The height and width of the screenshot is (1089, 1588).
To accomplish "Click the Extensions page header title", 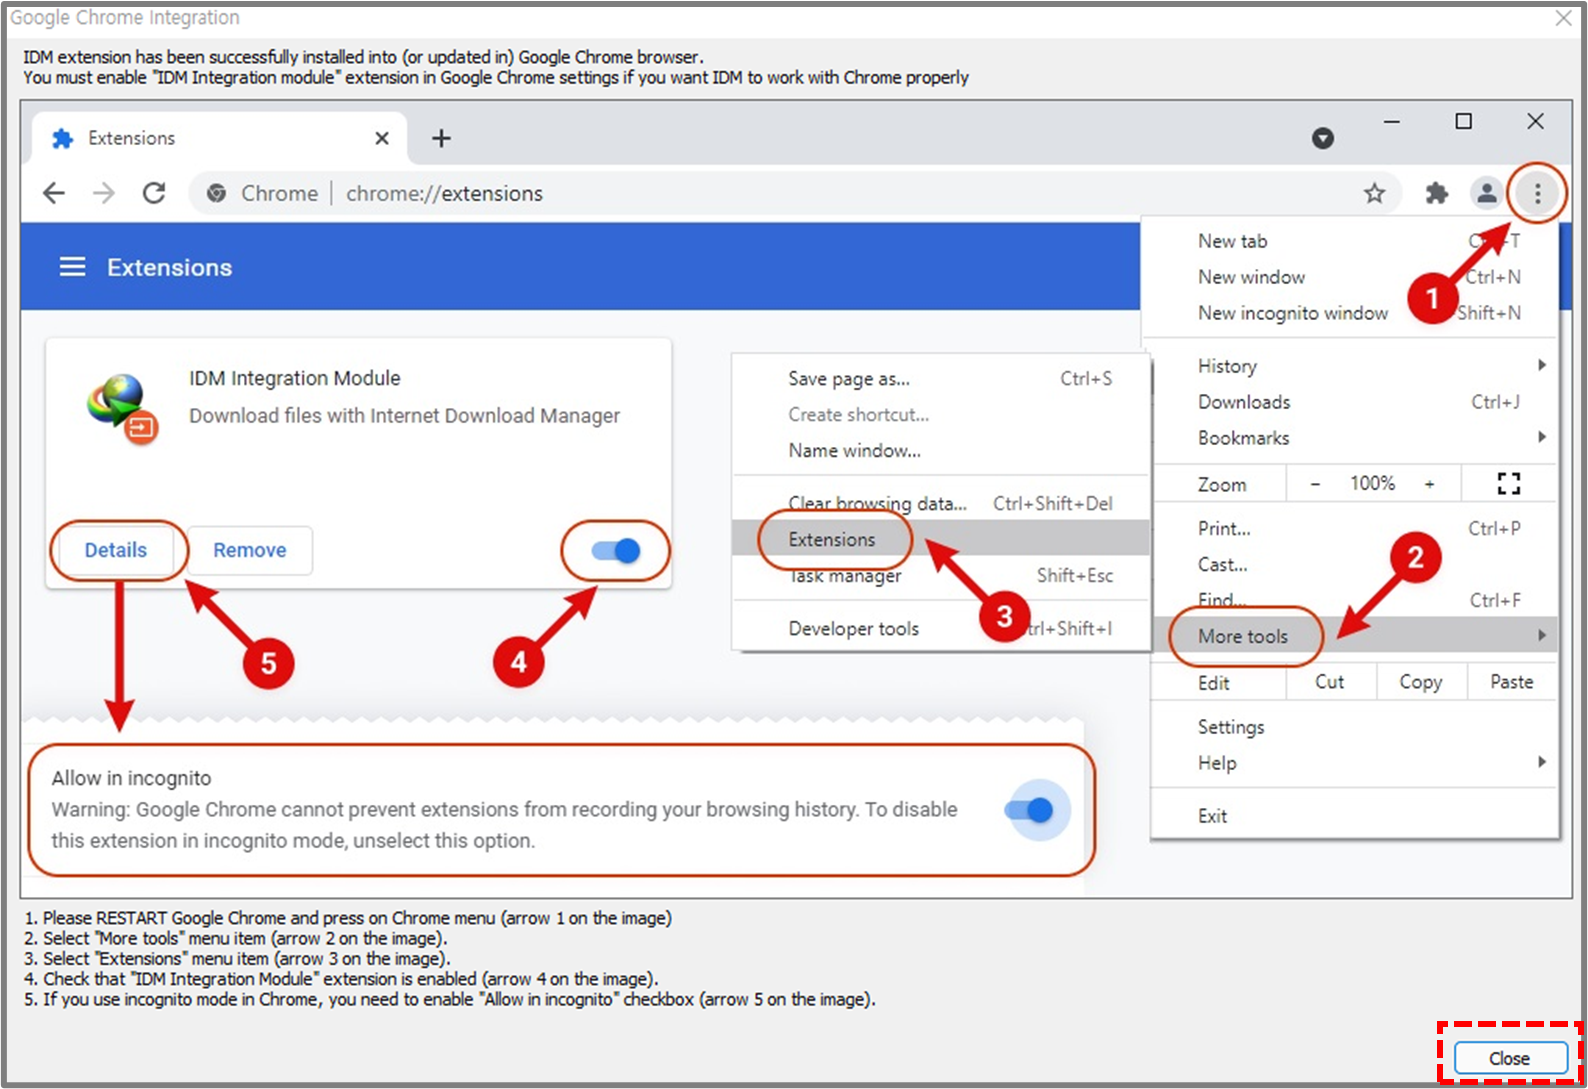I will 170,267.
